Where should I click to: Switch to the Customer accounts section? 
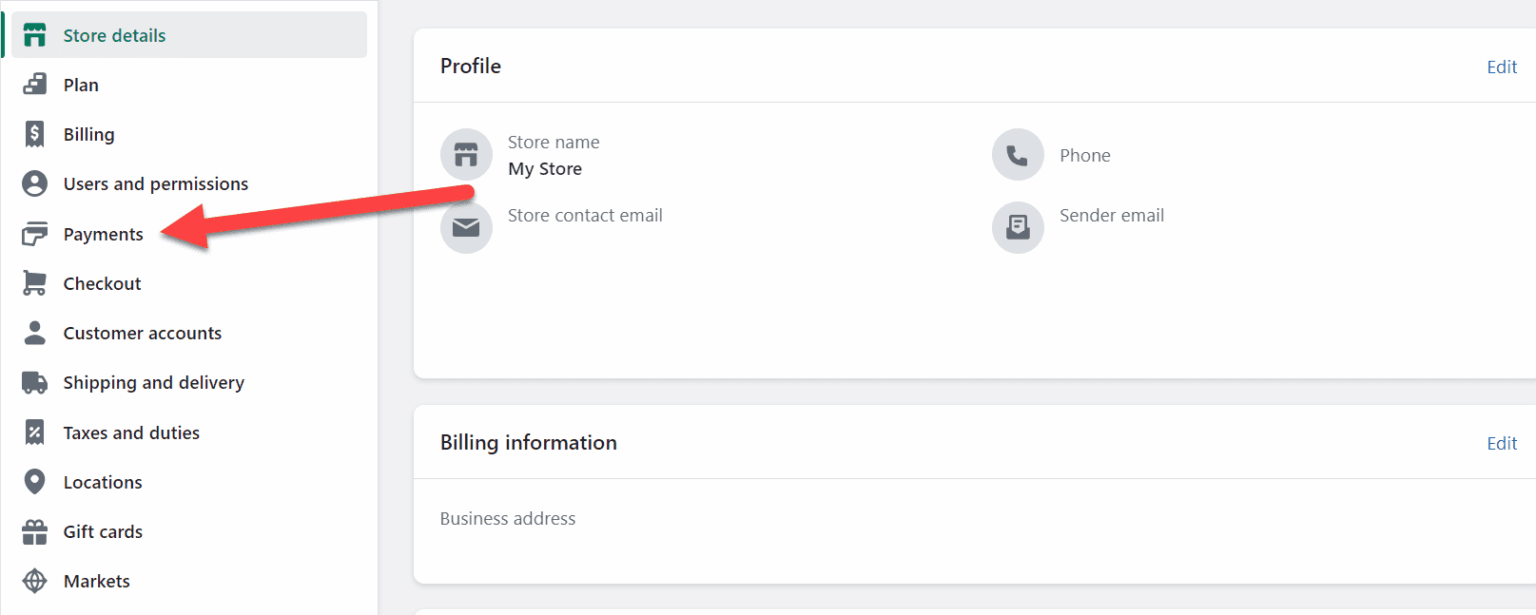pyautogui.click(x=142, y=333)
